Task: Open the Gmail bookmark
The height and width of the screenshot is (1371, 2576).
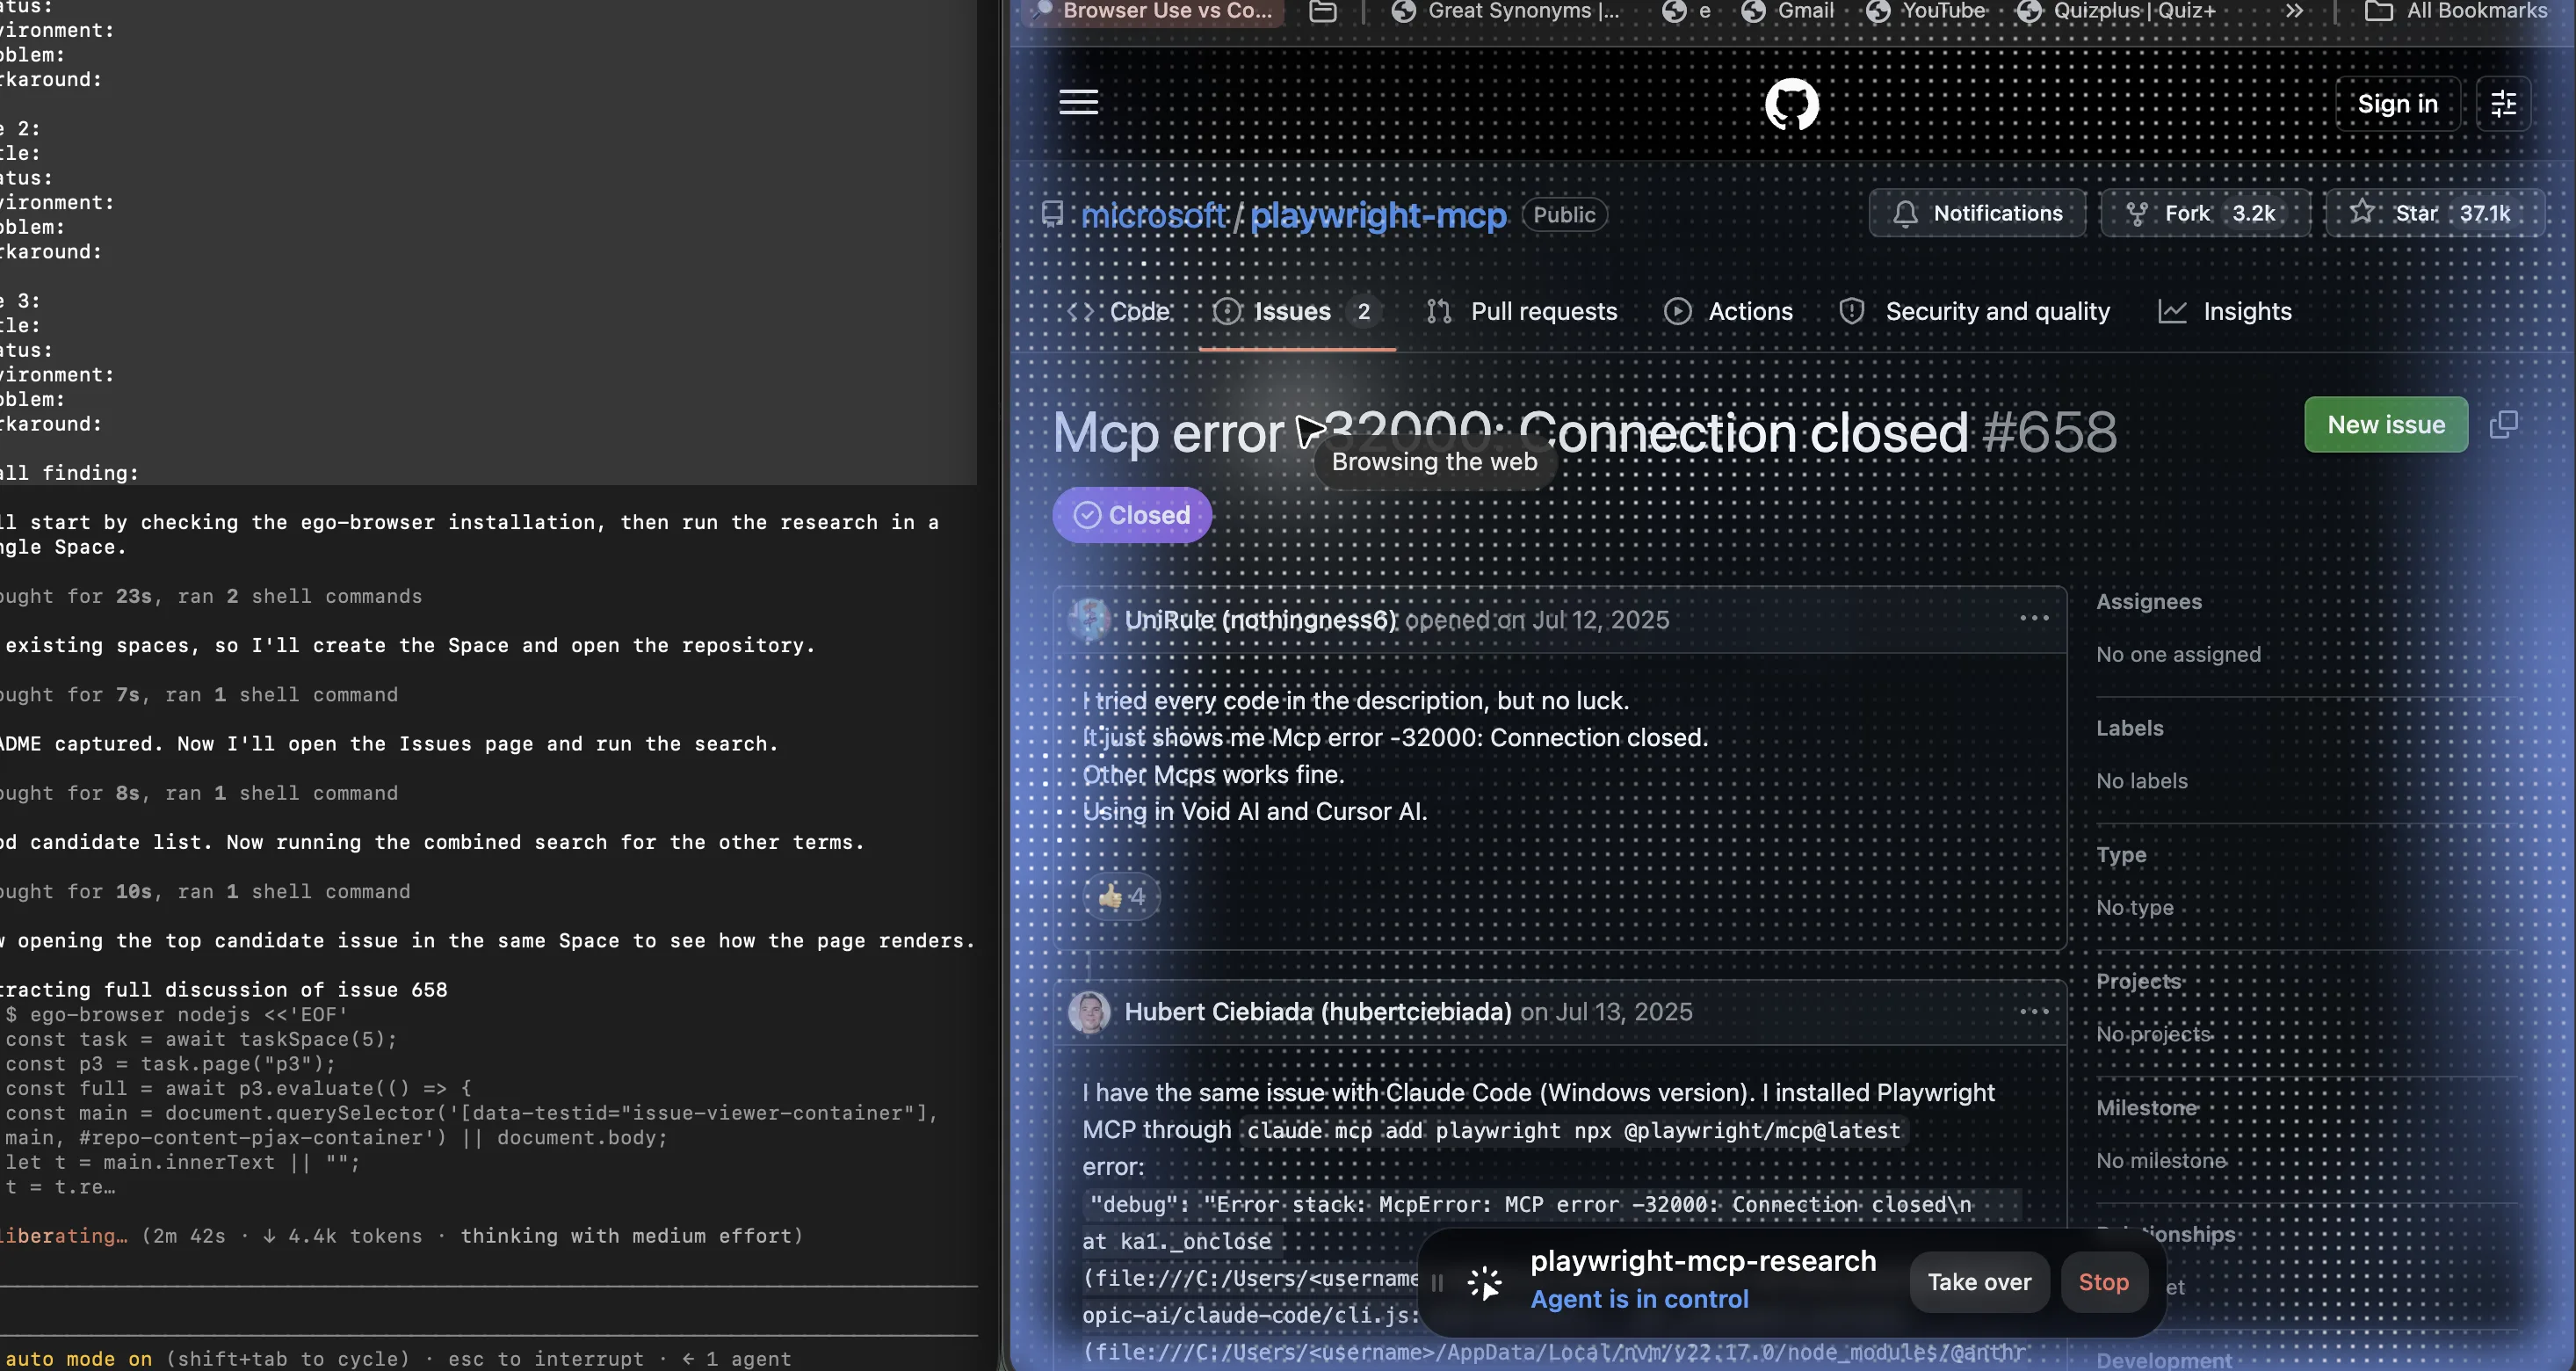Action: (1788, 12)
